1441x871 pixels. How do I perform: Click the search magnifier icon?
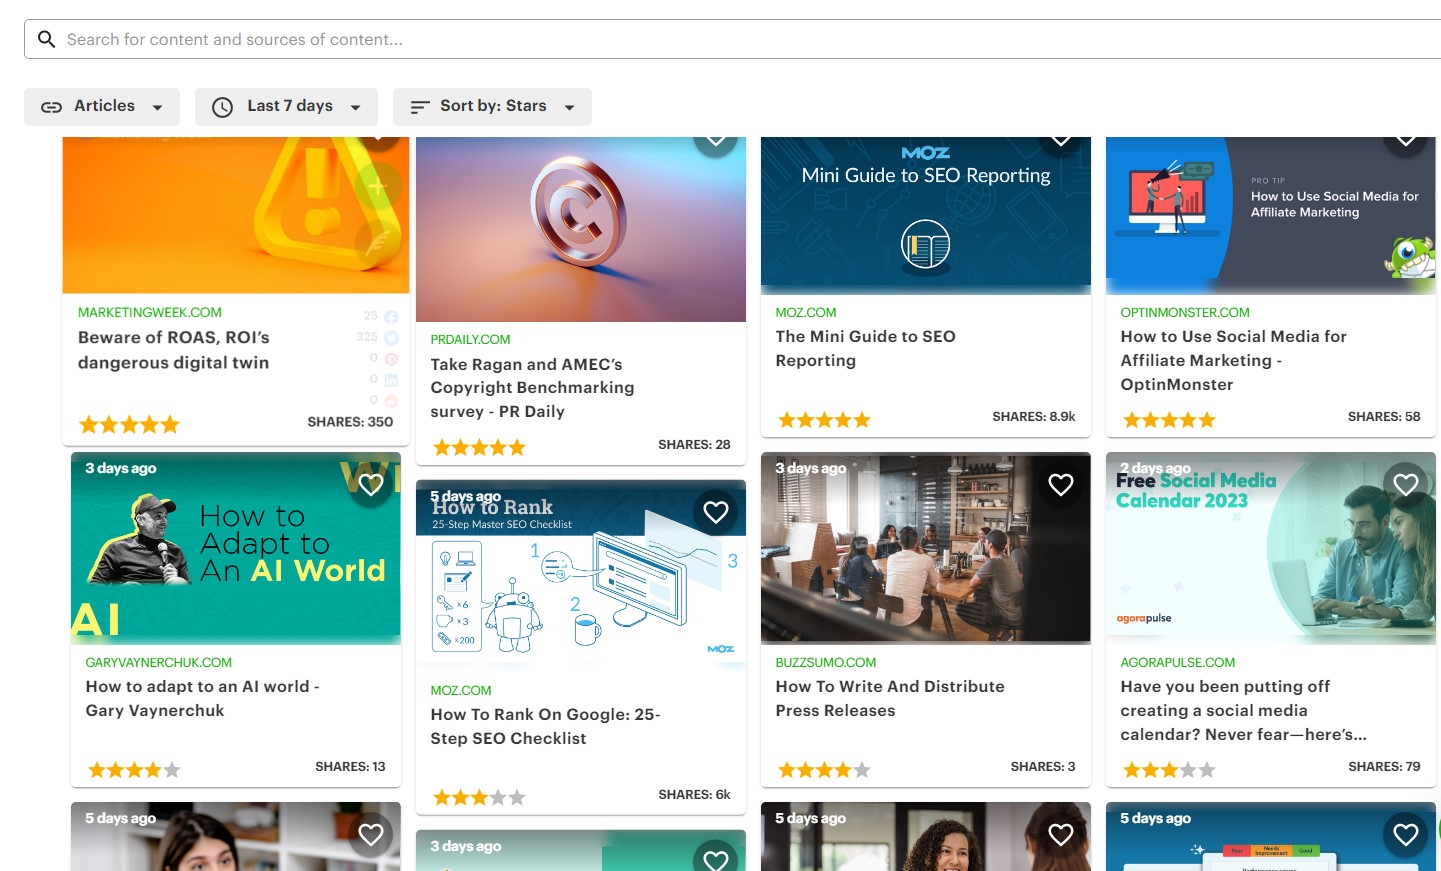click(46, 39)
